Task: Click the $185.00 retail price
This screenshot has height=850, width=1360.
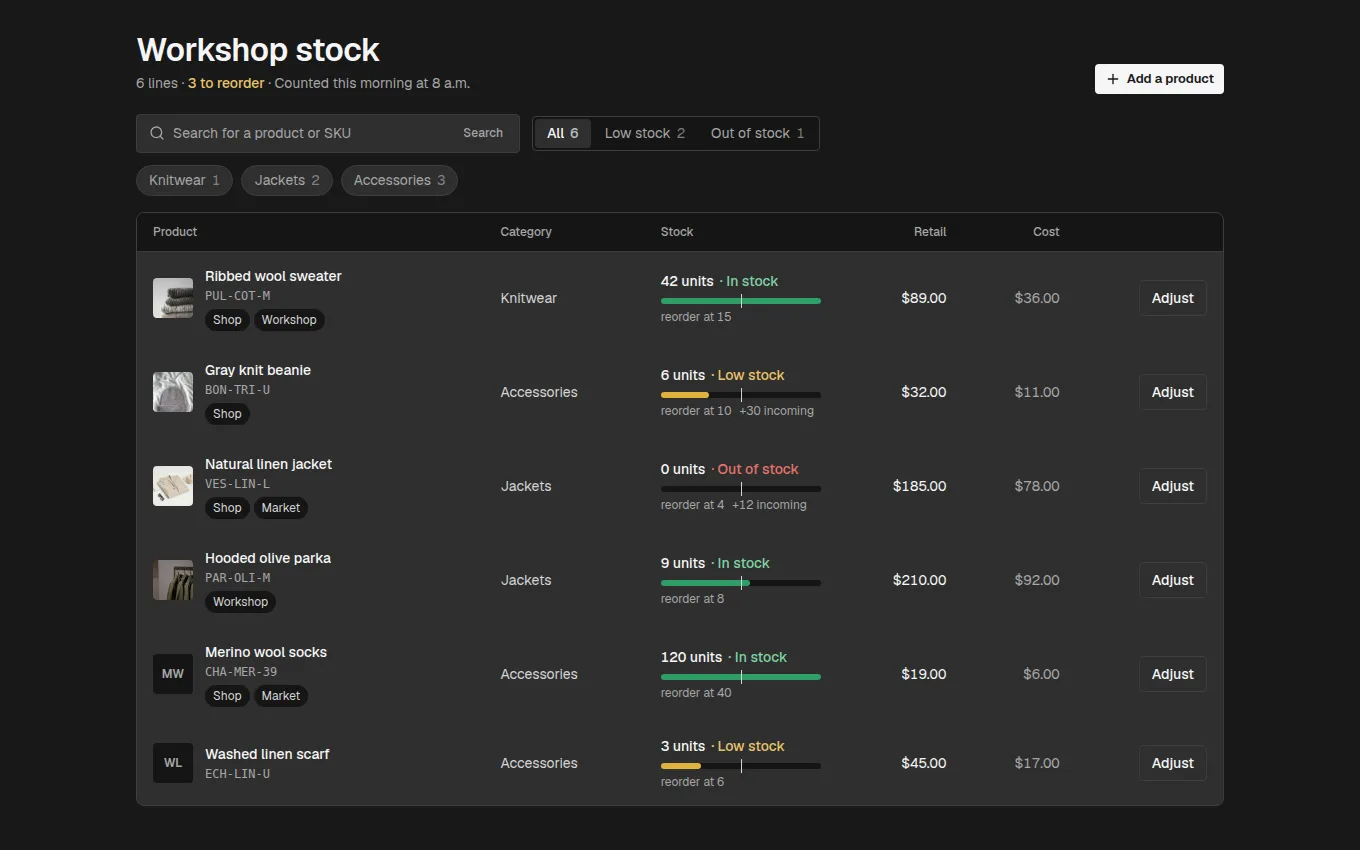Action: click(920, 486)
